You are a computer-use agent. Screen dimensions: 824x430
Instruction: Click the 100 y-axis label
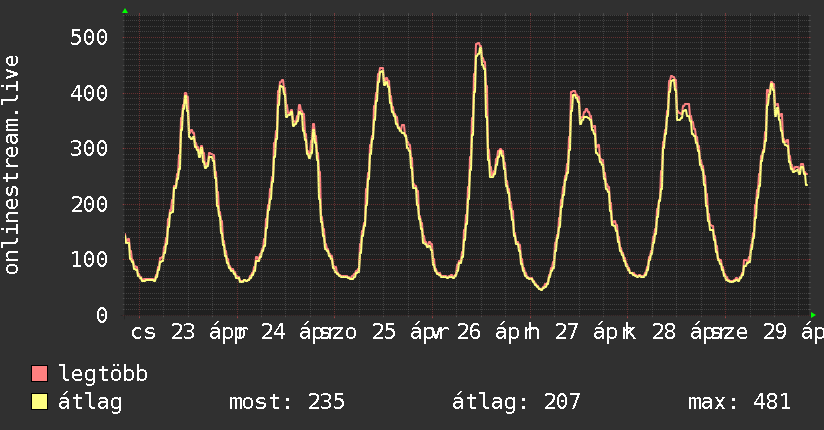[x=89, y=259]
